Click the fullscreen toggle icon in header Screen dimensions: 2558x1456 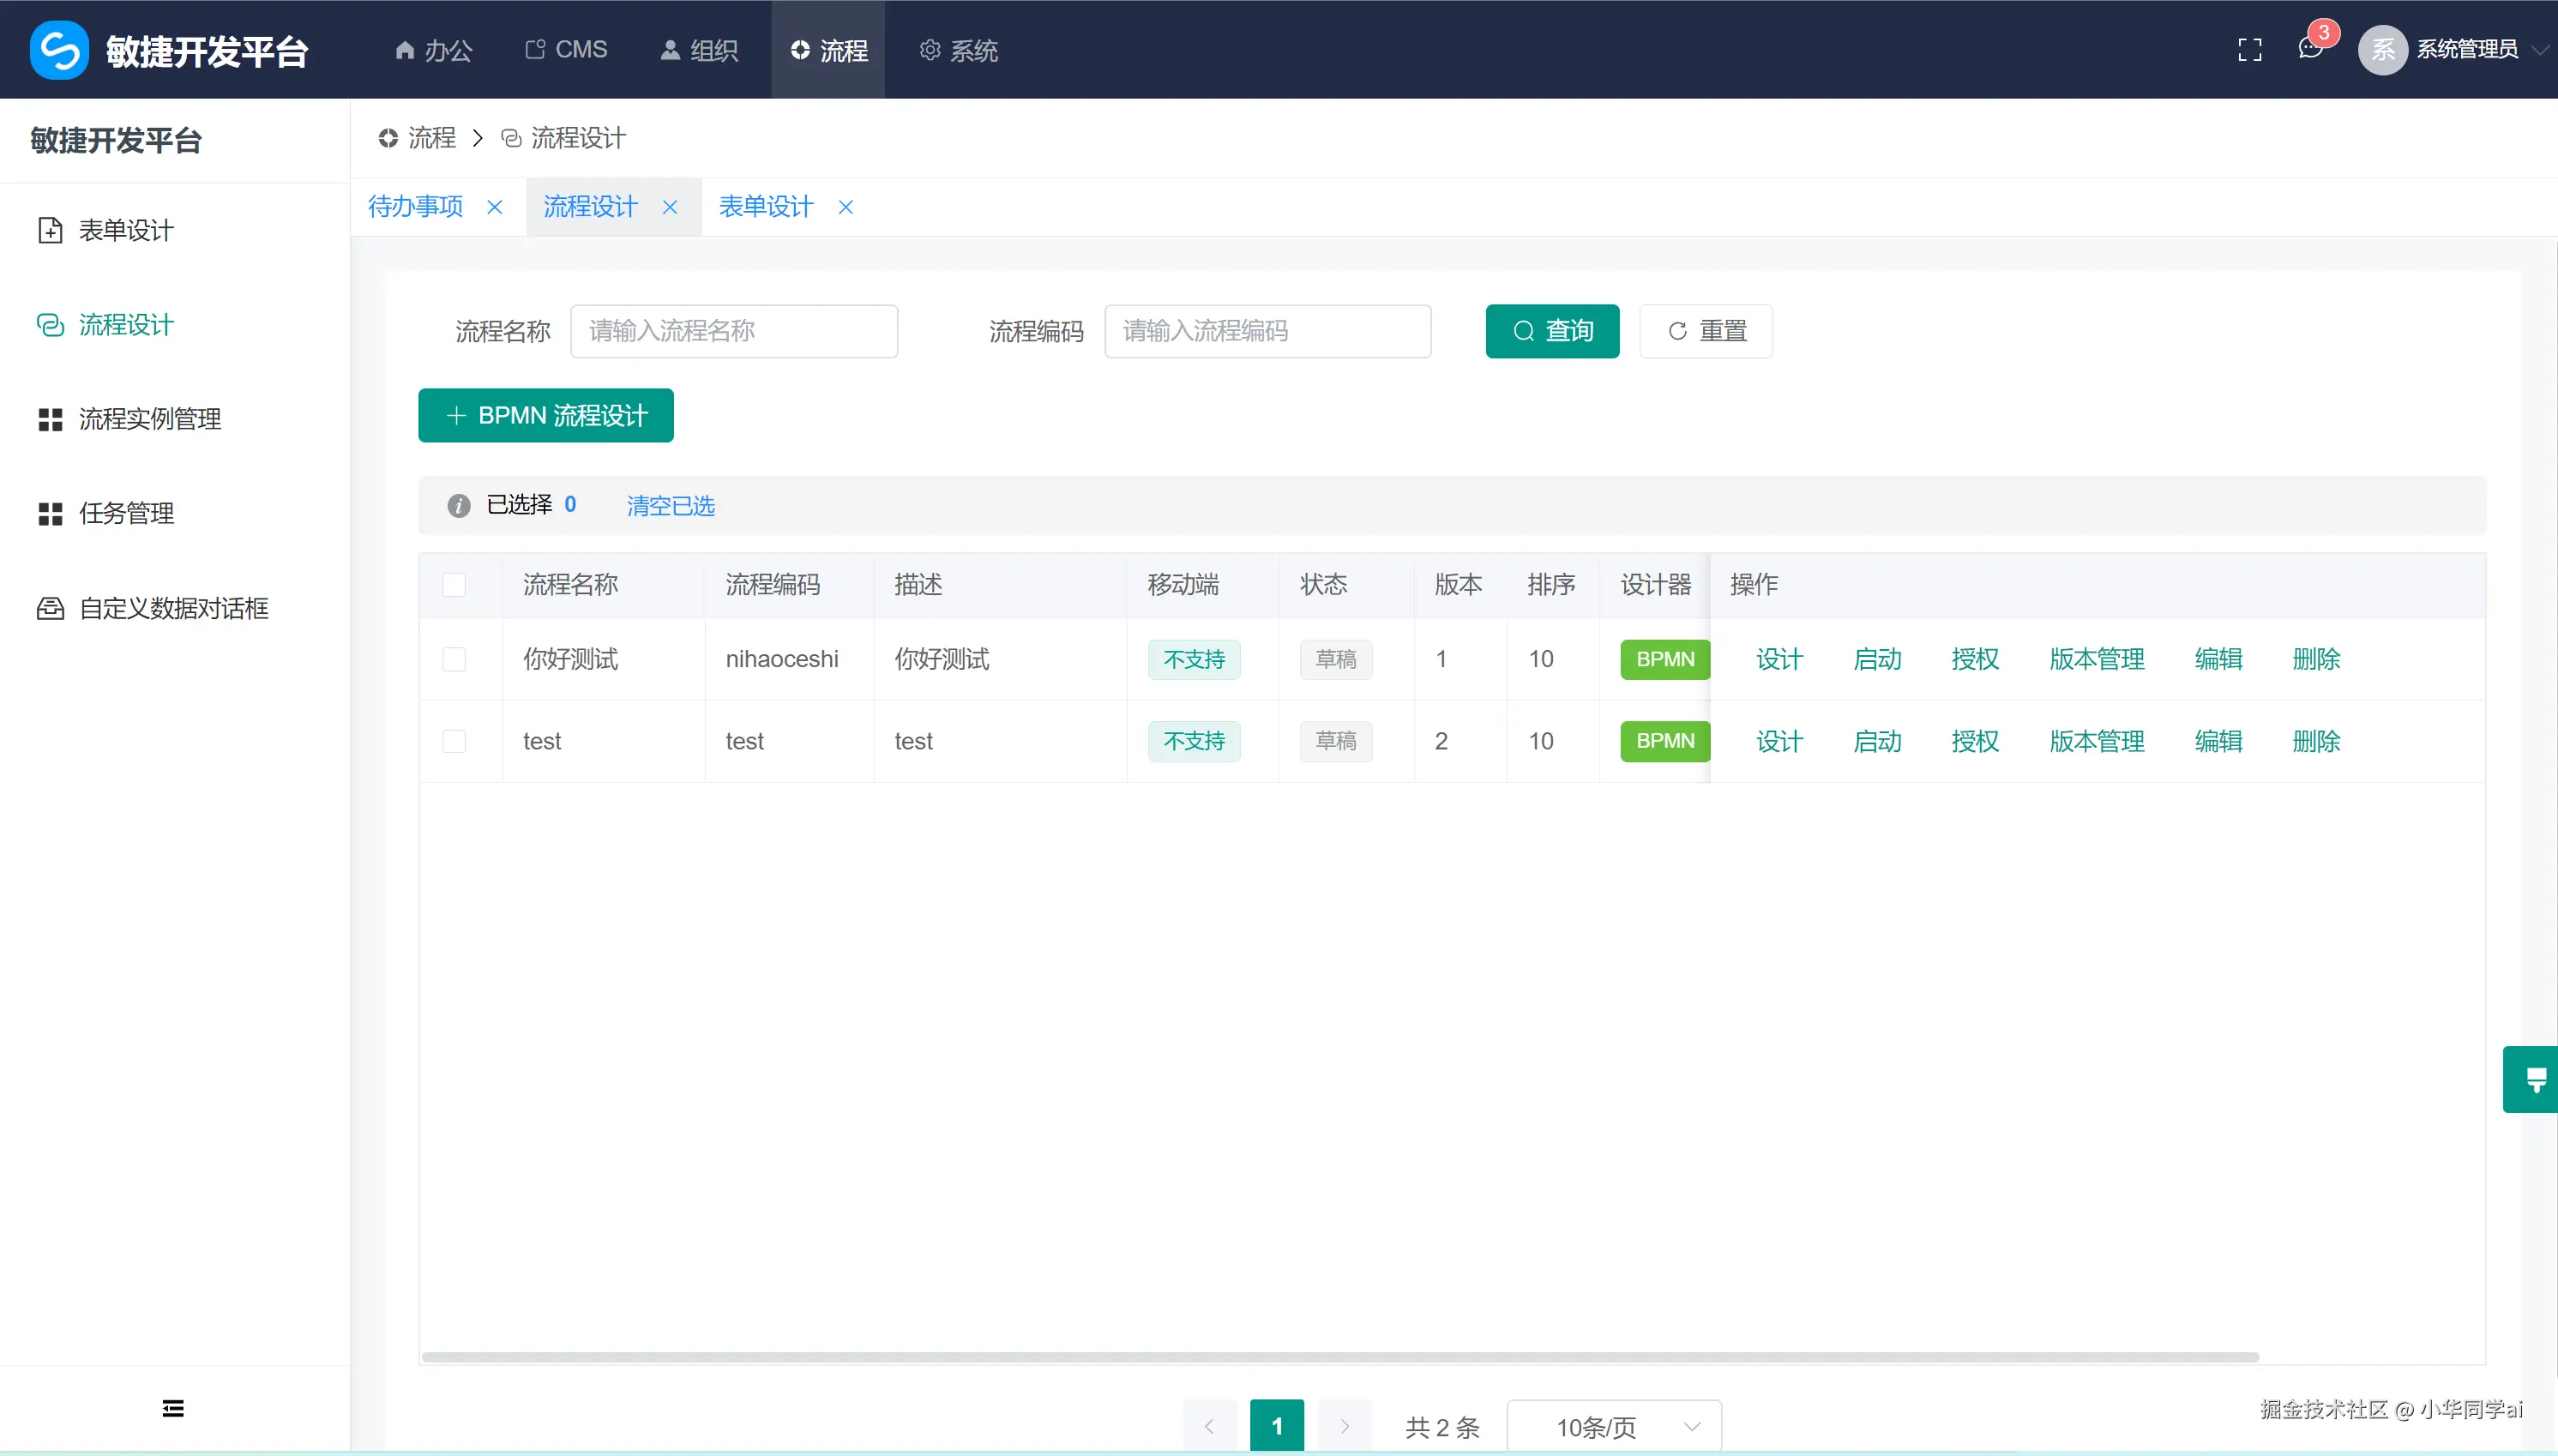2249,50
